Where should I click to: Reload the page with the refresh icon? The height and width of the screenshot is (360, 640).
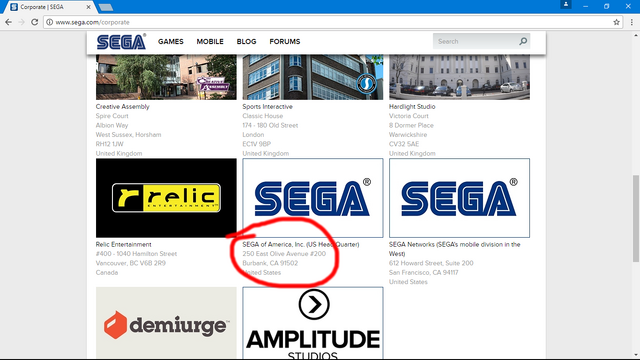[x=35, y=22]
